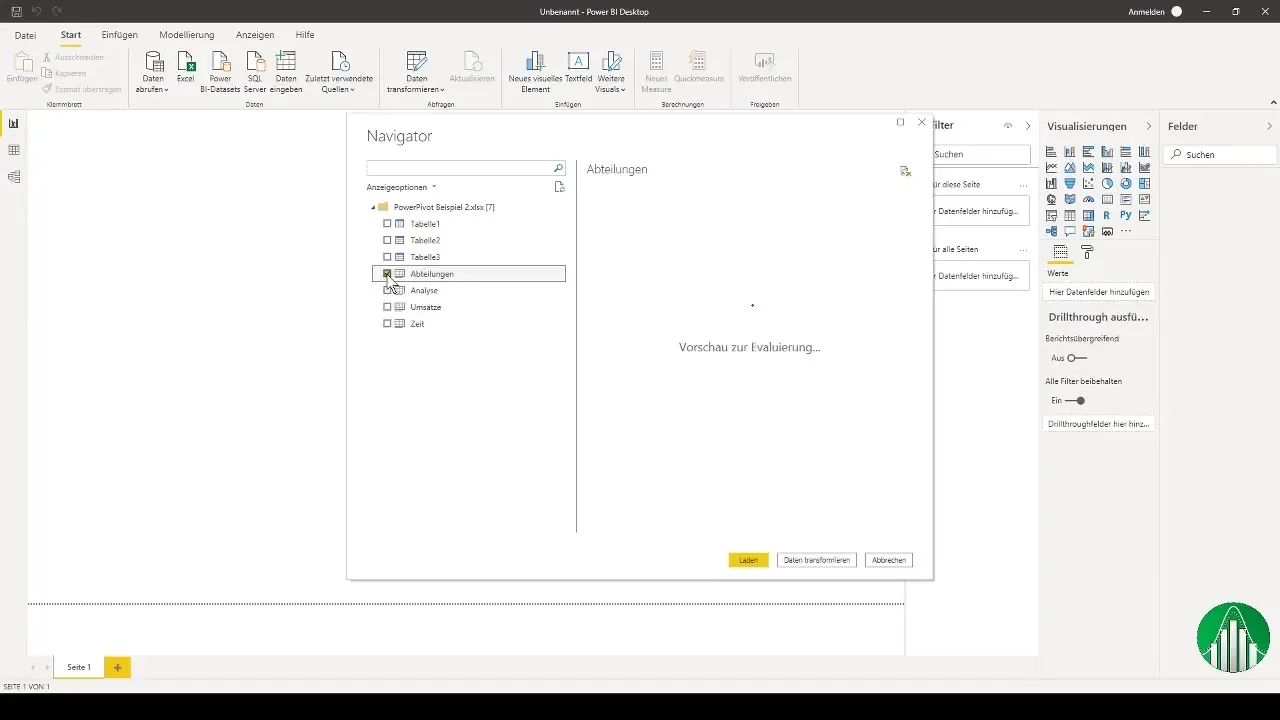Click the preview options icon beside Abteilungen

point(905,171)
